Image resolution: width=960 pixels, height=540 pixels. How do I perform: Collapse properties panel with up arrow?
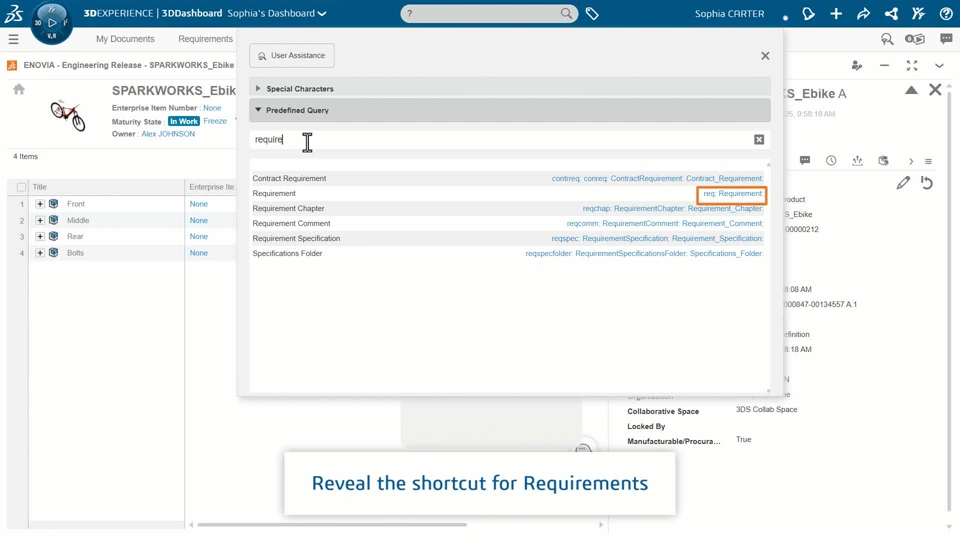pyautogui.click(x=911, y=91)
